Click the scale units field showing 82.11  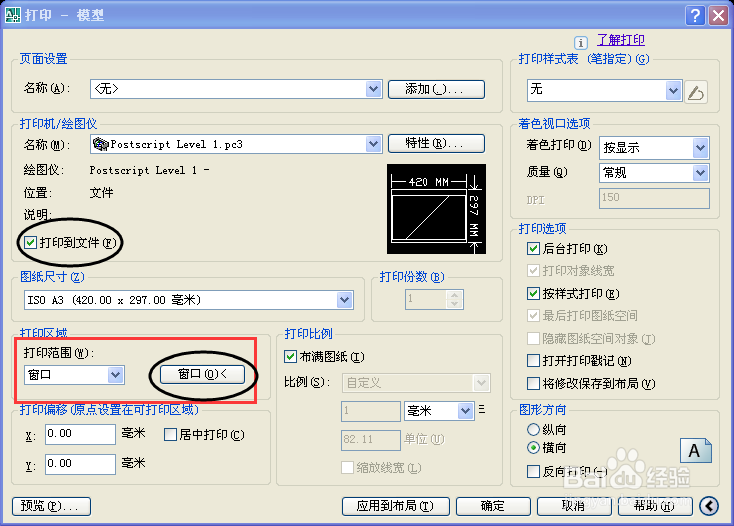point(371,440)
